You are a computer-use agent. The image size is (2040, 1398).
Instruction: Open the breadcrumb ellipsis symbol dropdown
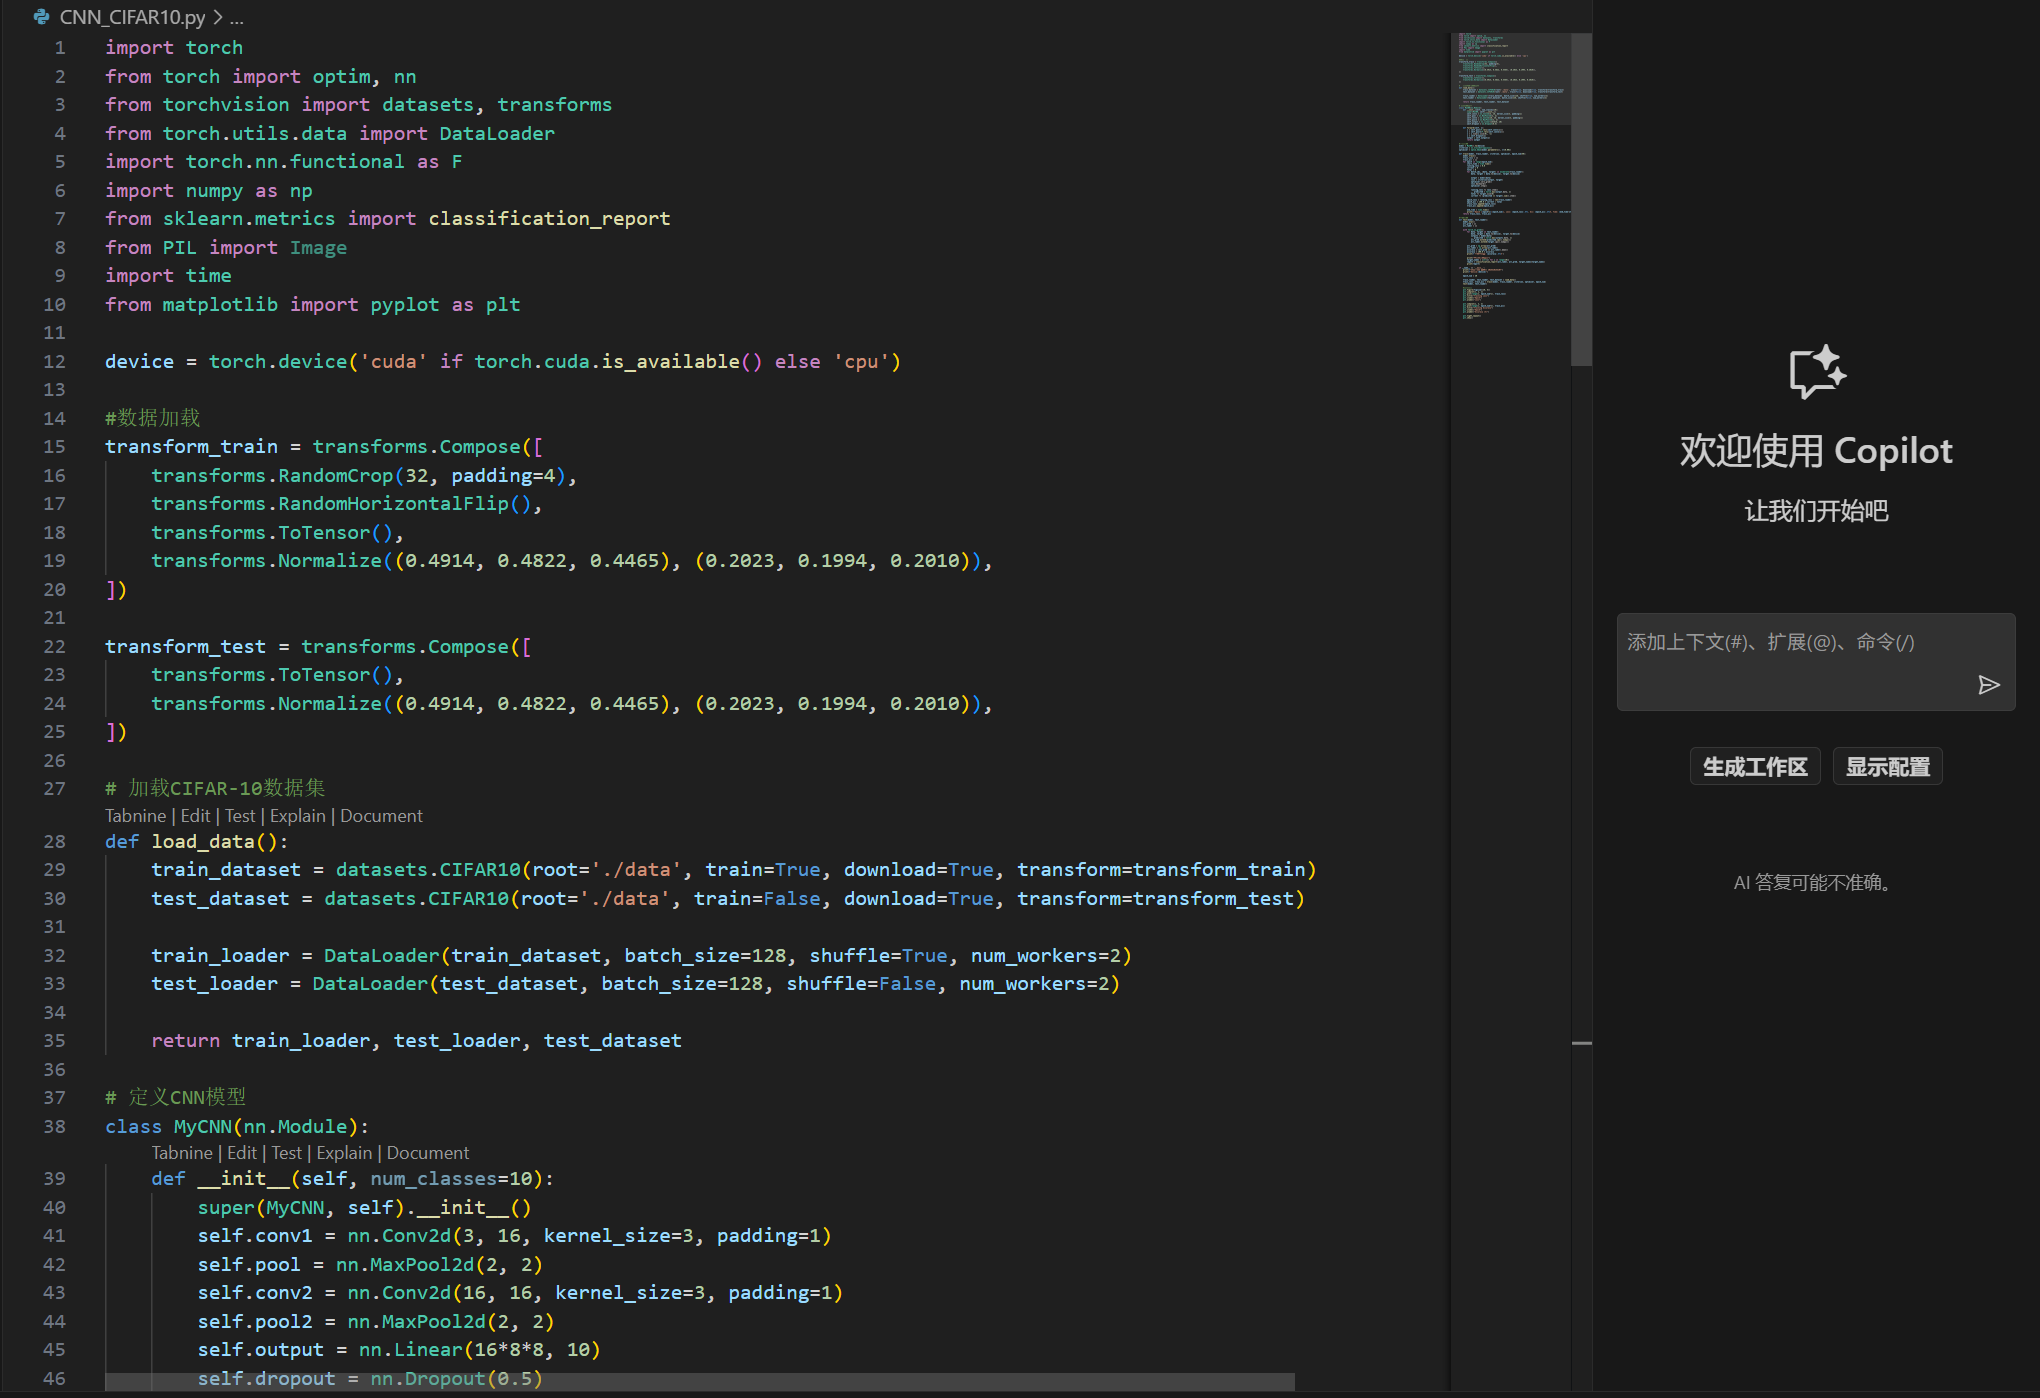(x=237, y=17)
